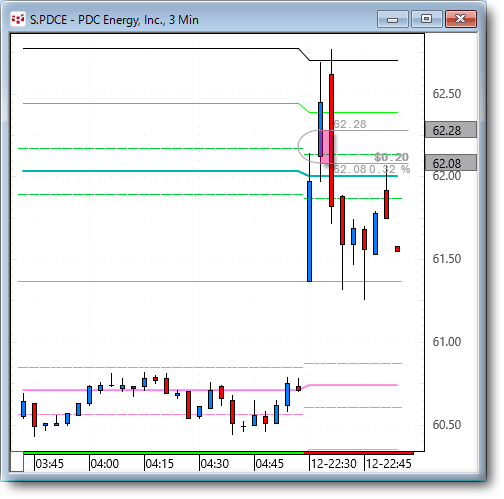Viewport: 504px width, 499px height.
Task: Select the 60.50 price axis label
Action: pyautogui.click(x=446, y=425)
